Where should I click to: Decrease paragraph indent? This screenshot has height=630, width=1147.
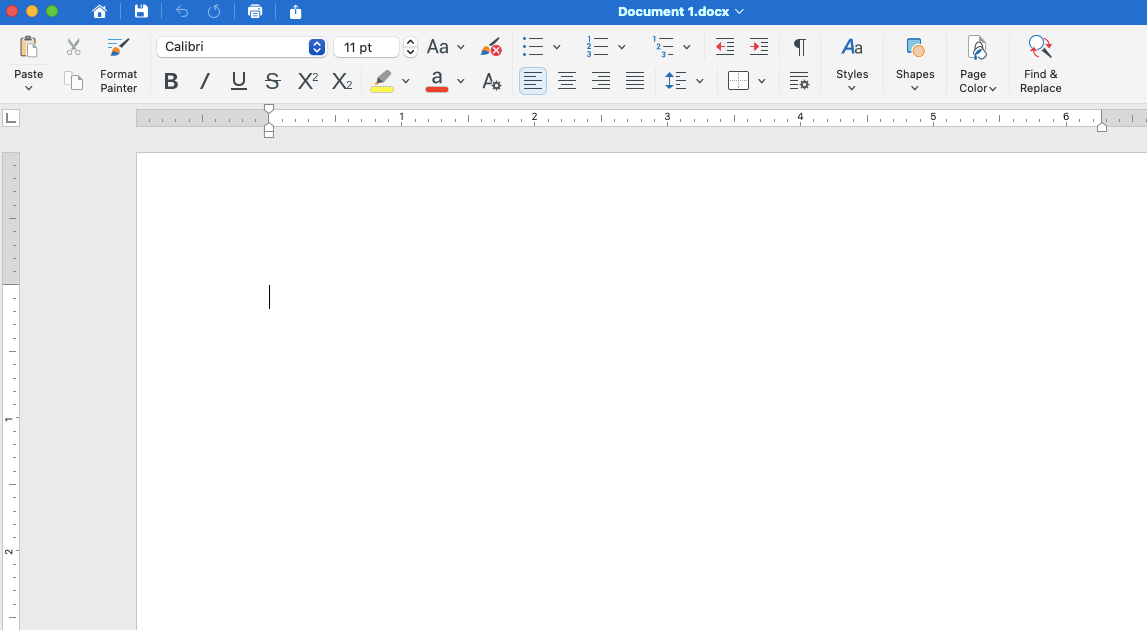(x=725, y=47)
